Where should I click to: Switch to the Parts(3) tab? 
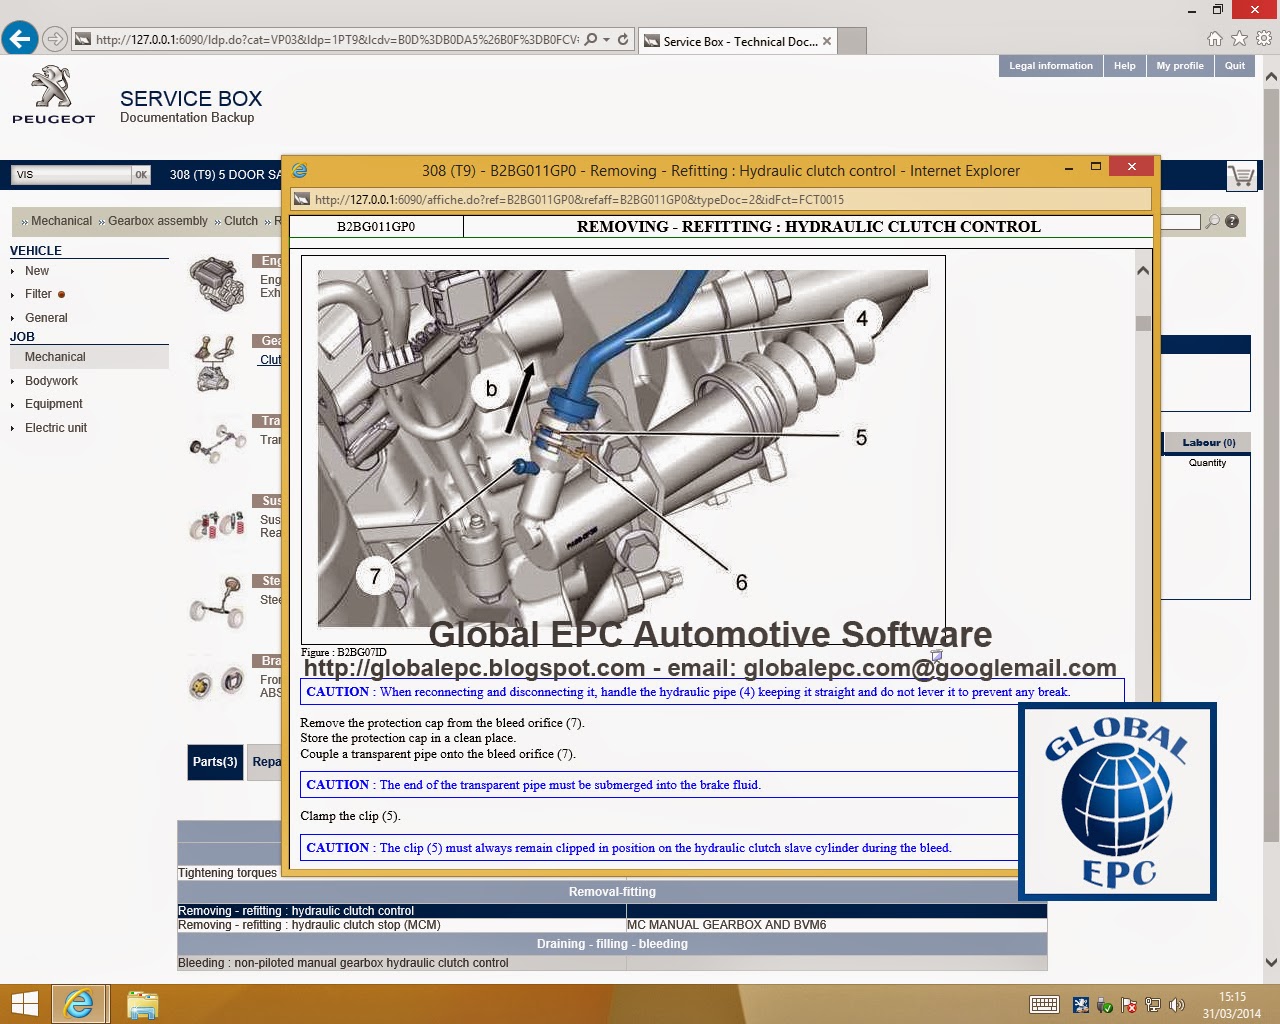[x=214, y=762]
